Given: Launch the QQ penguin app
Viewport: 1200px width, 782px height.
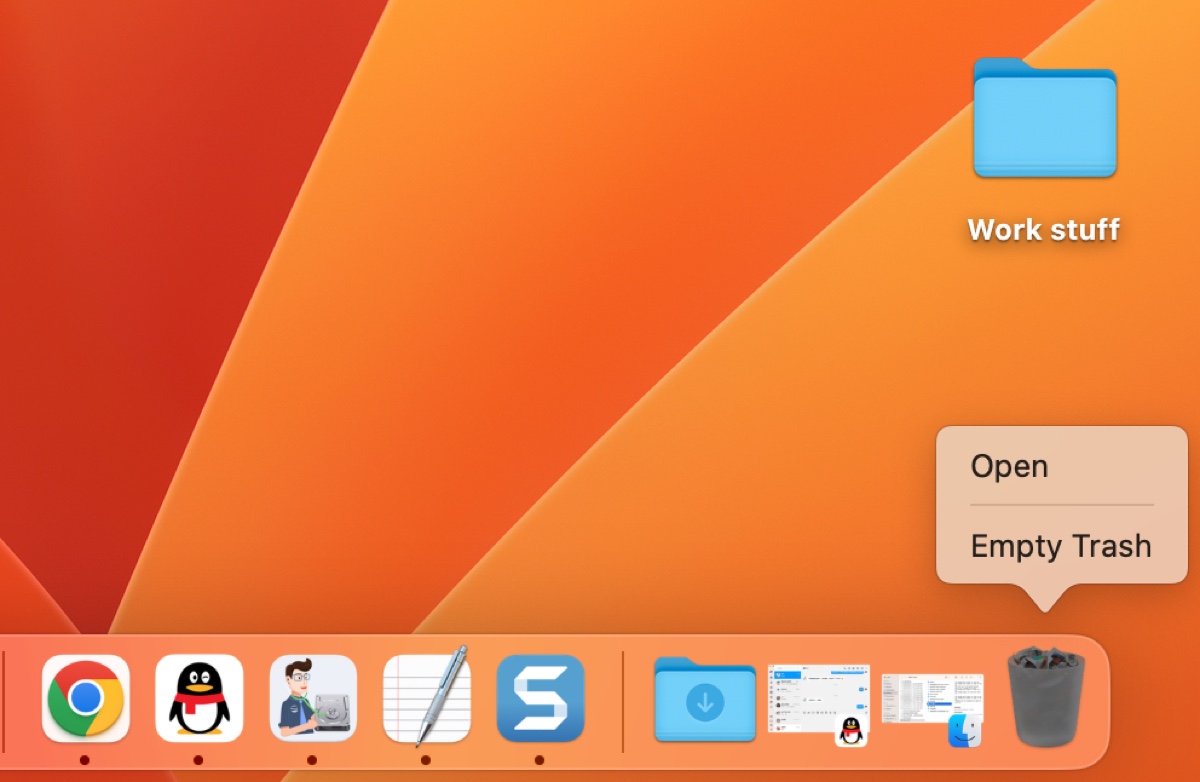Looking at the screenshot, I should (199, 698).
